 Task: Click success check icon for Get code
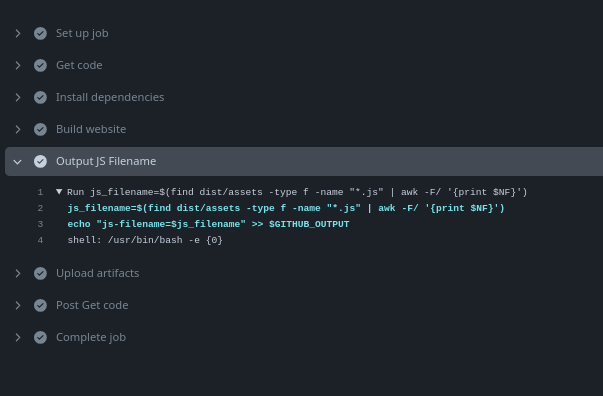(40, 65)
